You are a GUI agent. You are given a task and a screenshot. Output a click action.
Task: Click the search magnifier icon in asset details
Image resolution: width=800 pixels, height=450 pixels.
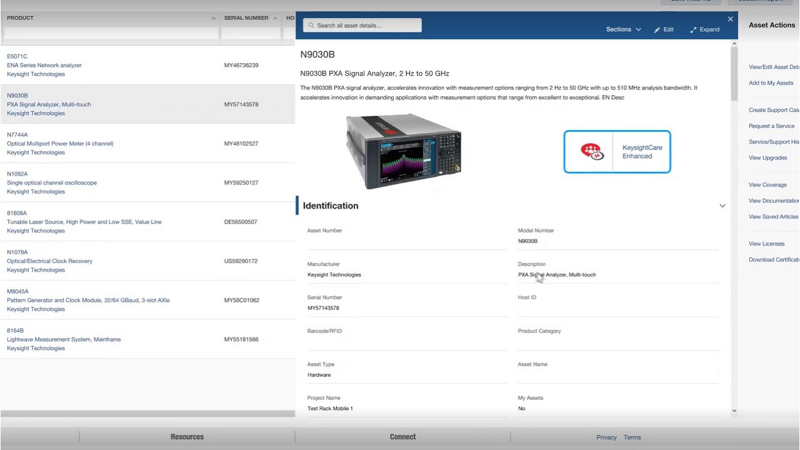(x=311, y=25)
